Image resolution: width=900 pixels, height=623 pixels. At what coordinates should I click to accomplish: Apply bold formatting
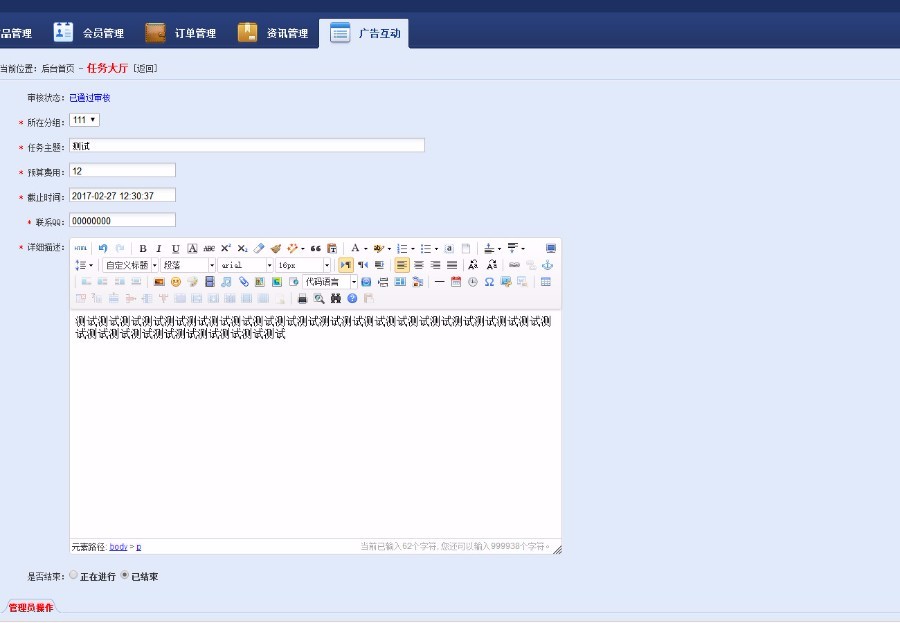click(x=143, y=249)
